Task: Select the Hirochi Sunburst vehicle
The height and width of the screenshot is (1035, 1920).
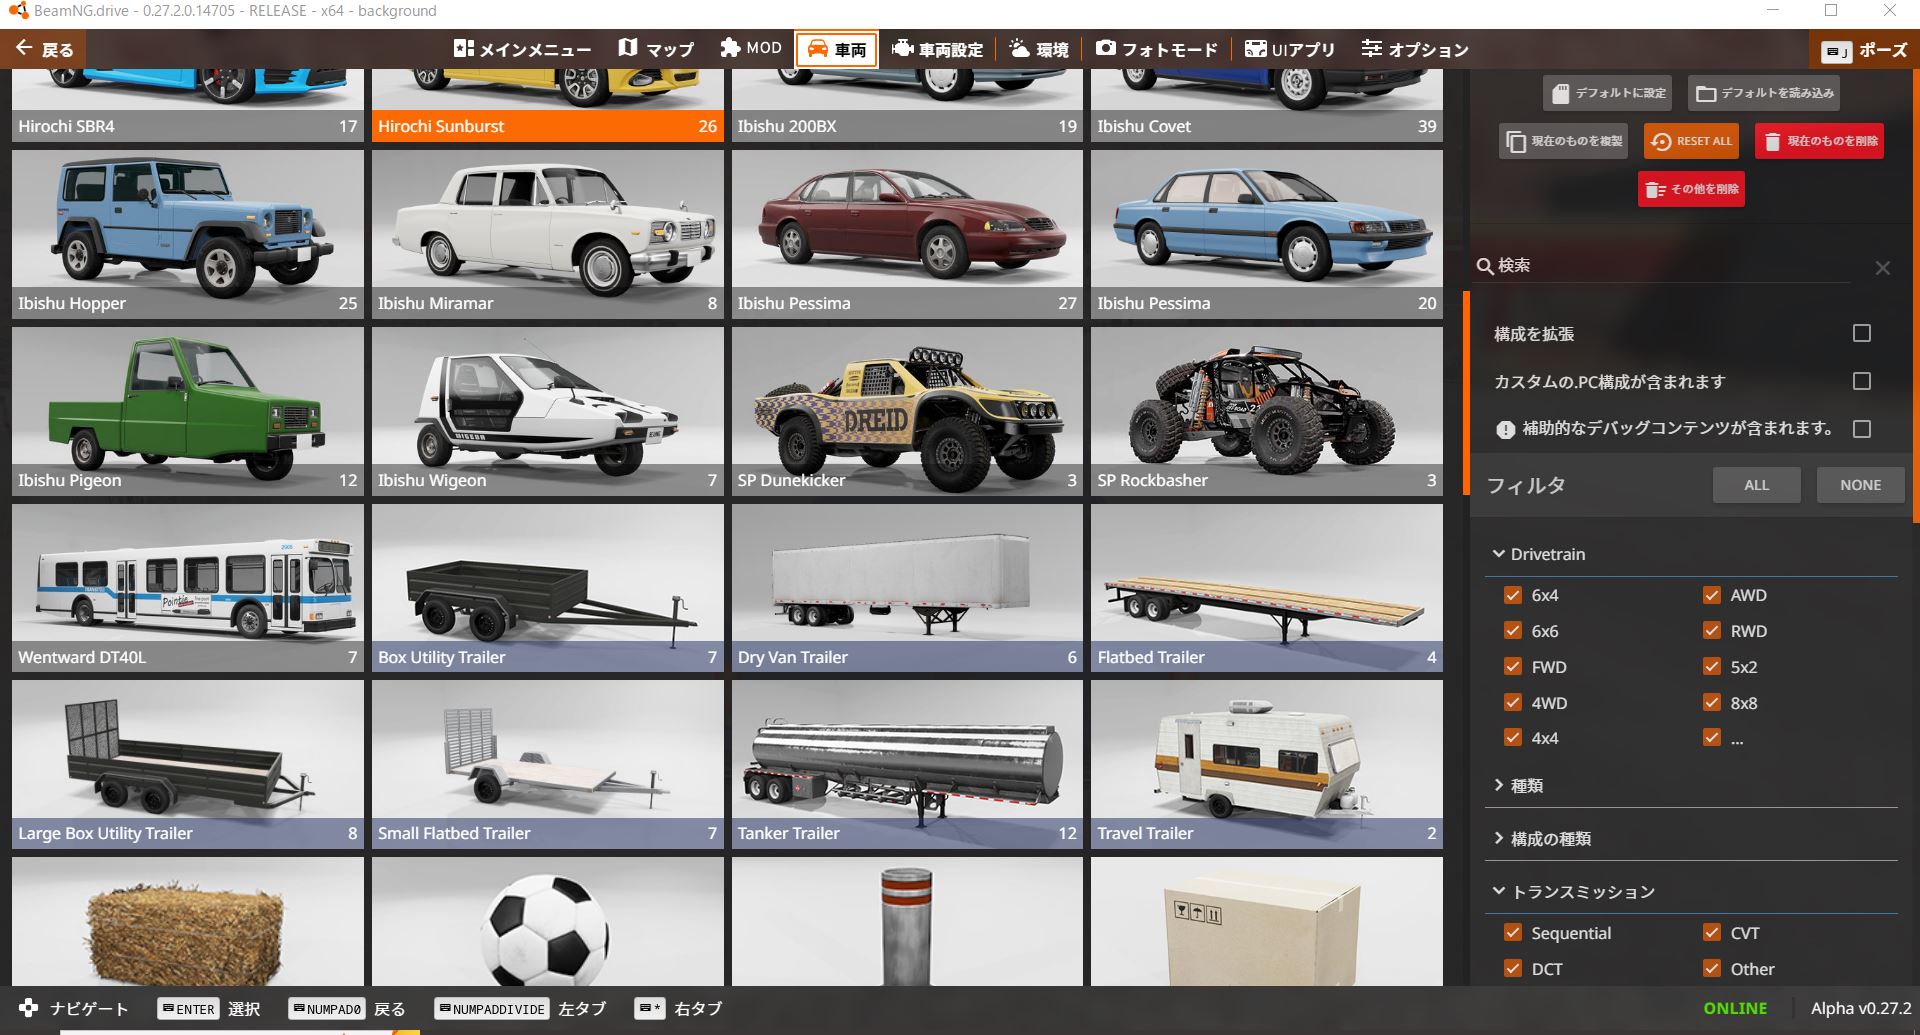Action: click(547, 105)
